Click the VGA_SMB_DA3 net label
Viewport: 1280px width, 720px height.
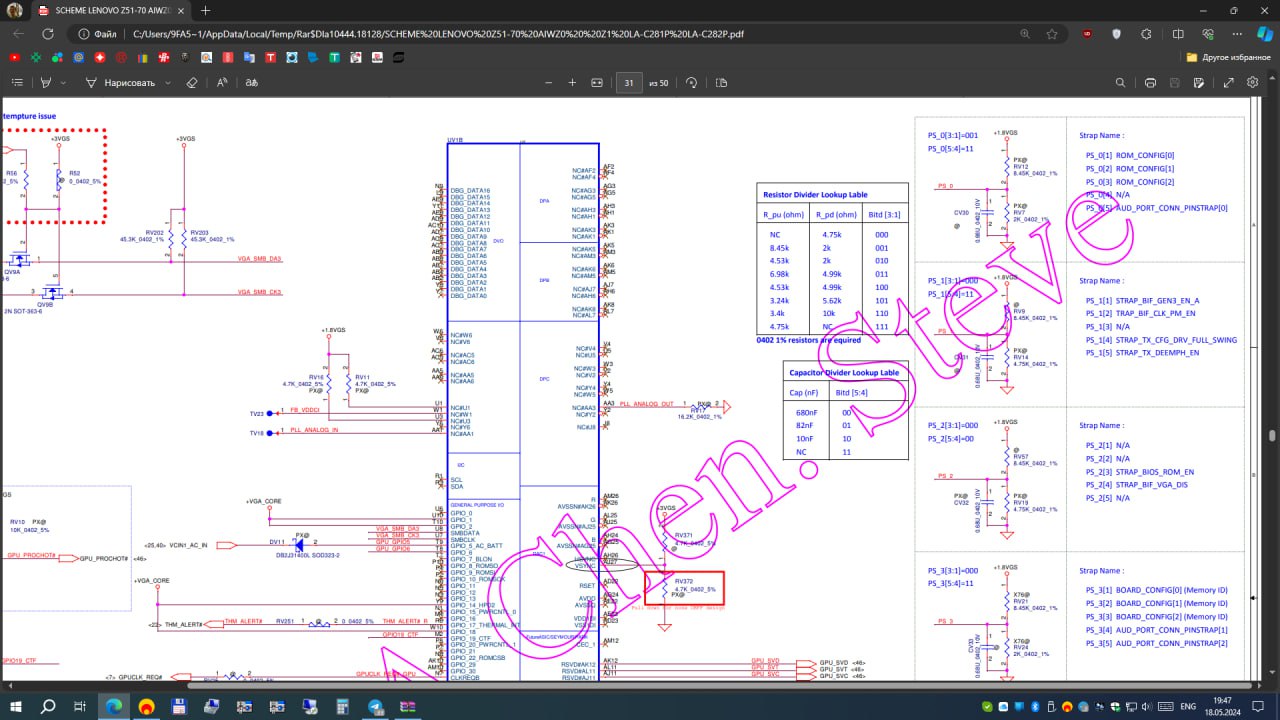(x=259, y=258)
